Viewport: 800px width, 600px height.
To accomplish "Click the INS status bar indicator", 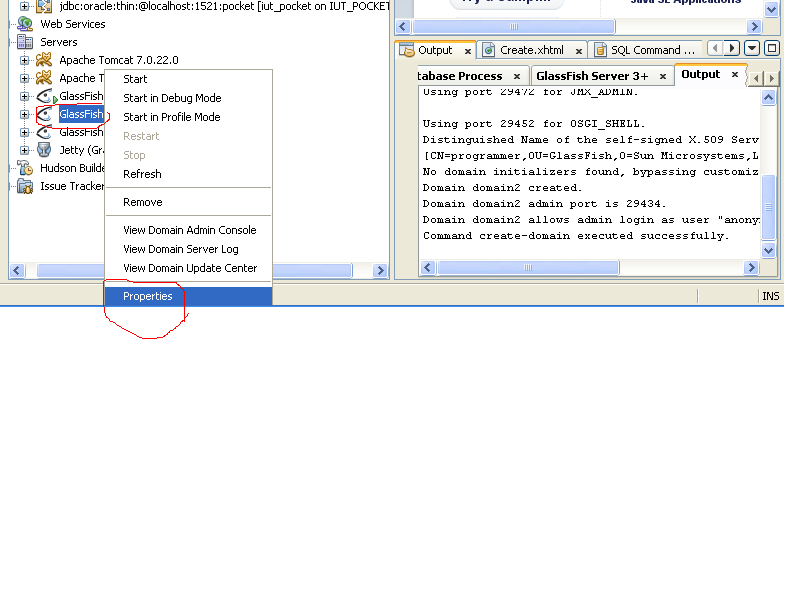I will [770, 296].
